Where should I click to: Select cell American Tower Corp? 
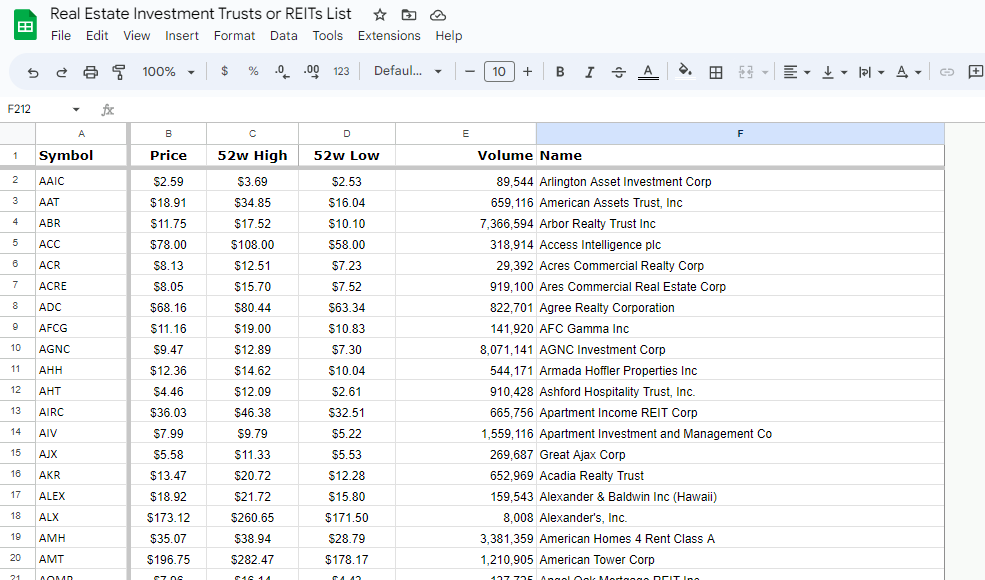pyautogui.click(x=740, y=559)
